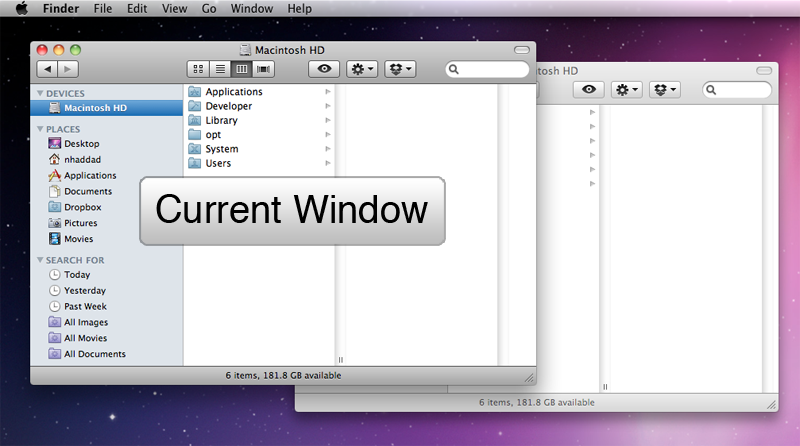Image resolution: width=800 pixels, height=446 pixels.
Task: Expand Applications folder via its arrow
Action: pos(328,92)
